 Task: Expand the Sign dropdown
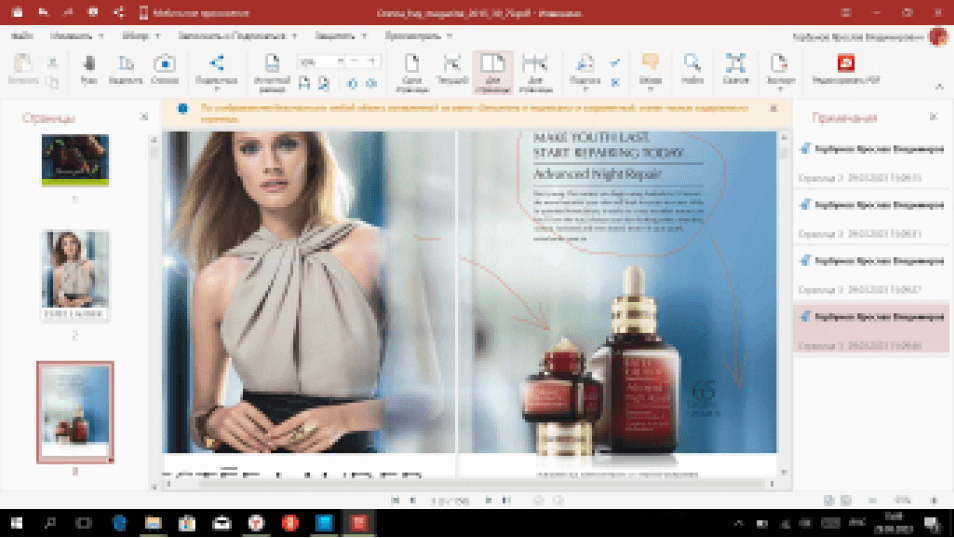tap(585, 89)
